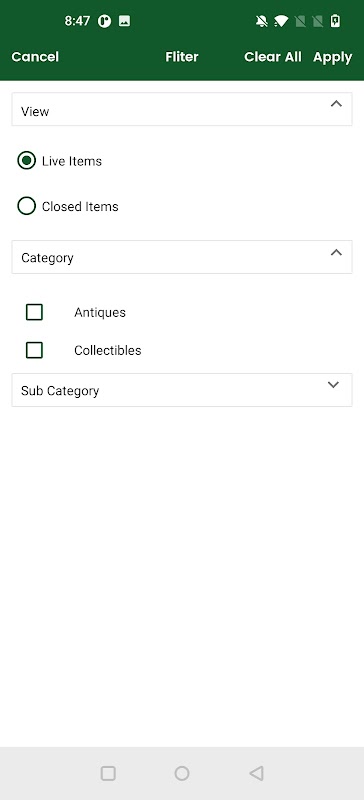The width and height of the screenshot is (364, 800).
Task: Open recent apps with square icon
Action: click(x=108, y=773)
